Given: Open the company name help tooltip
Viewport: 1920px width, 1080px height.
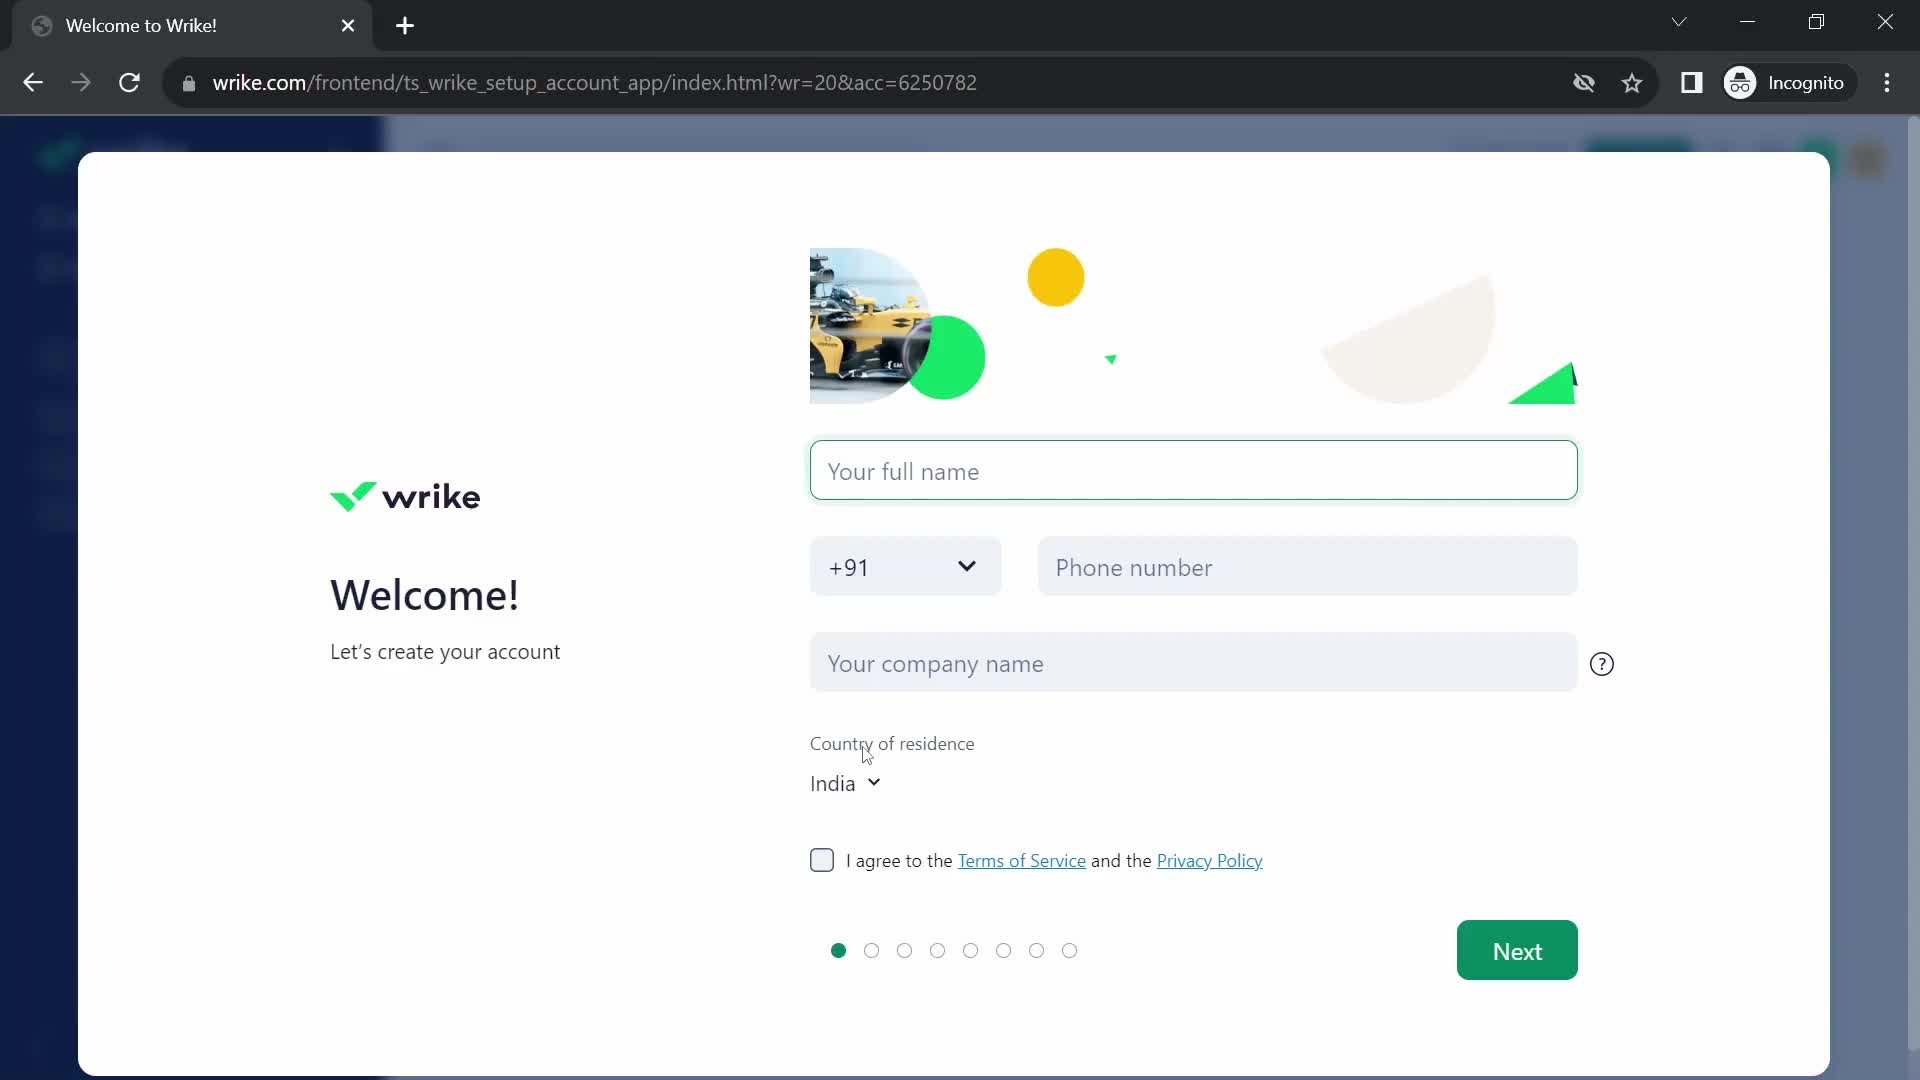Looking at the screenshot, I should [x=1601, y=663].
